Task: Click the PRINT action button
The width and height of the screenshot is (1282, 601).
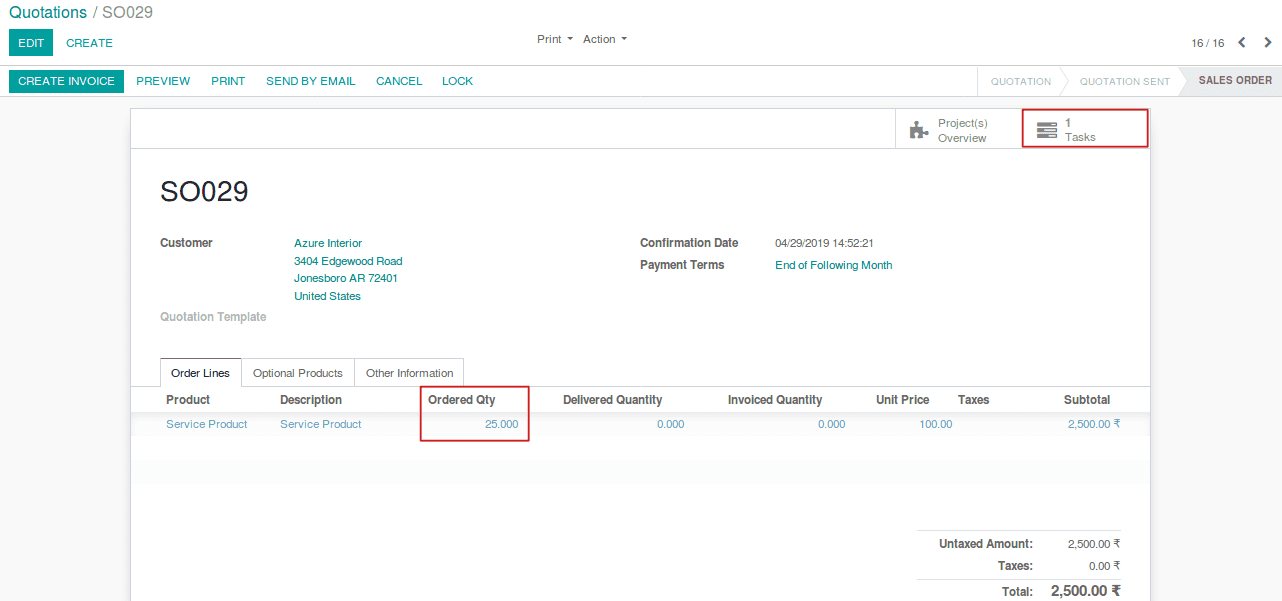Action: (228, 81)
